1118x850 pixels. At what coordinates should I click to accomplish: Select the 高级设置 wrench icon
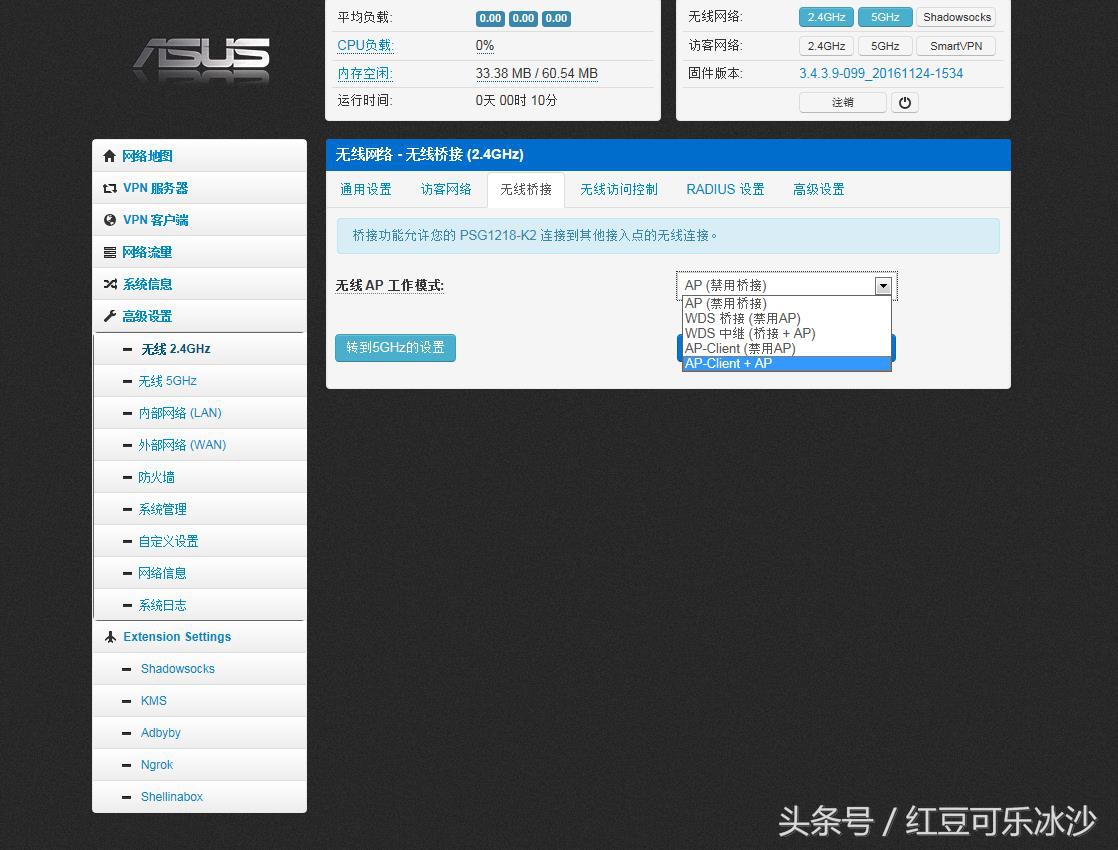coord(110,315)
